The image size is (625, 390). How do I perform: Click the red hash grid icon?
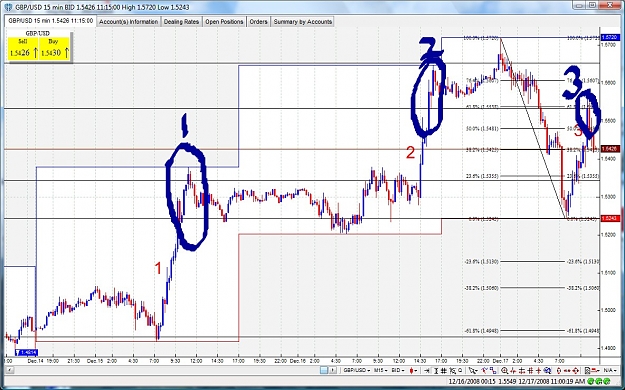pos(530,370)
